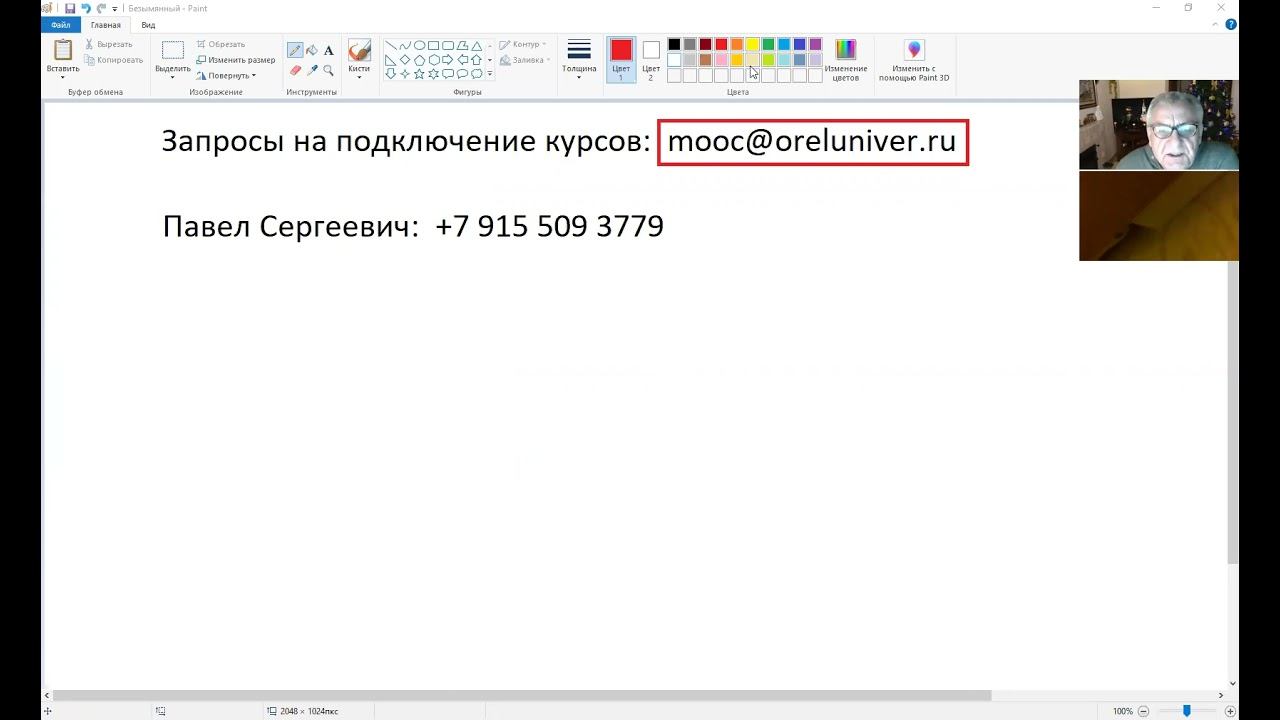
Task: Pick the Hexagon shape
Action: coord(434,60)
